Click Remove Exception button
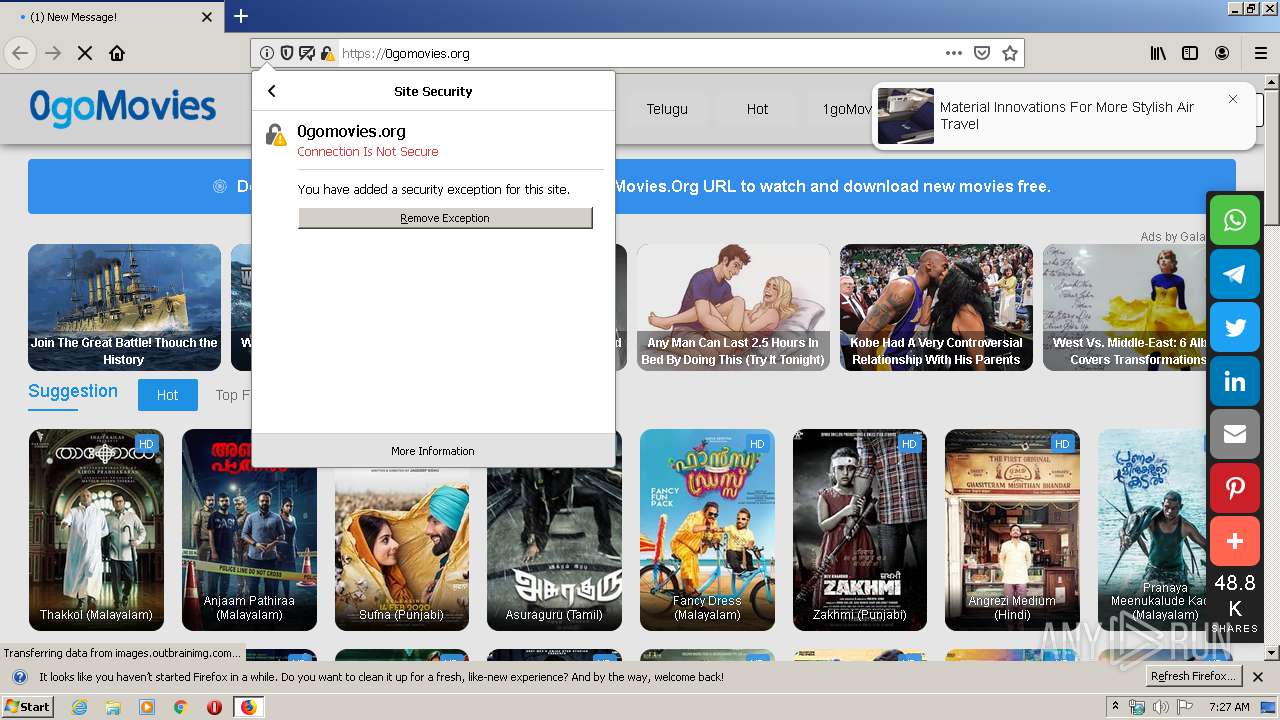 (445, 218)
